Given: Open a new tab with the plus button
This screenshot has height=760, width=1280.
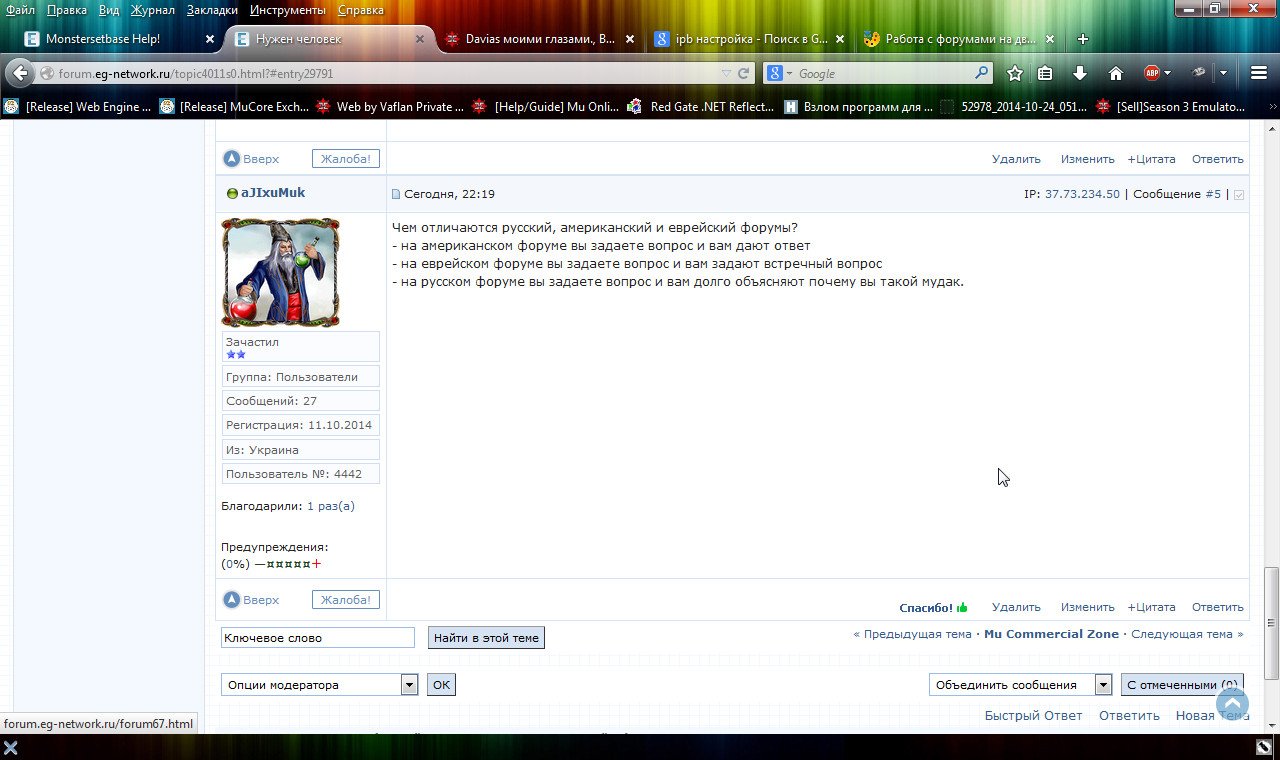Looking at the screenshot, I should [1083, 39].
